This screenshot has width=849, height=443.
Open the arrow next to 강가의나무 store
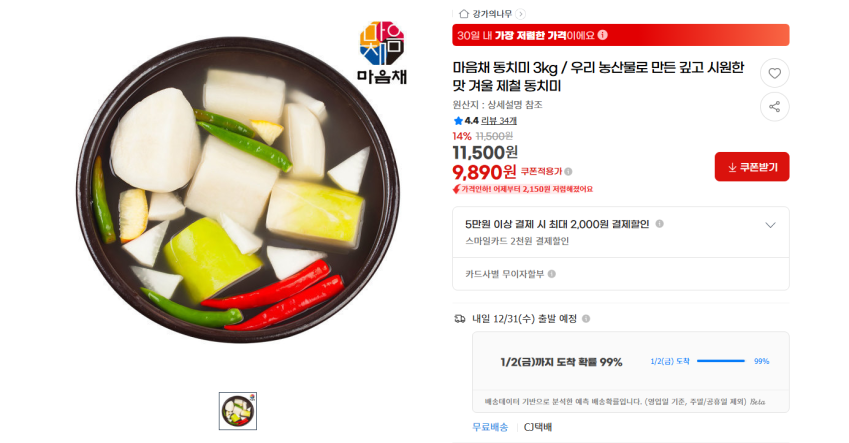pos(520,14)
